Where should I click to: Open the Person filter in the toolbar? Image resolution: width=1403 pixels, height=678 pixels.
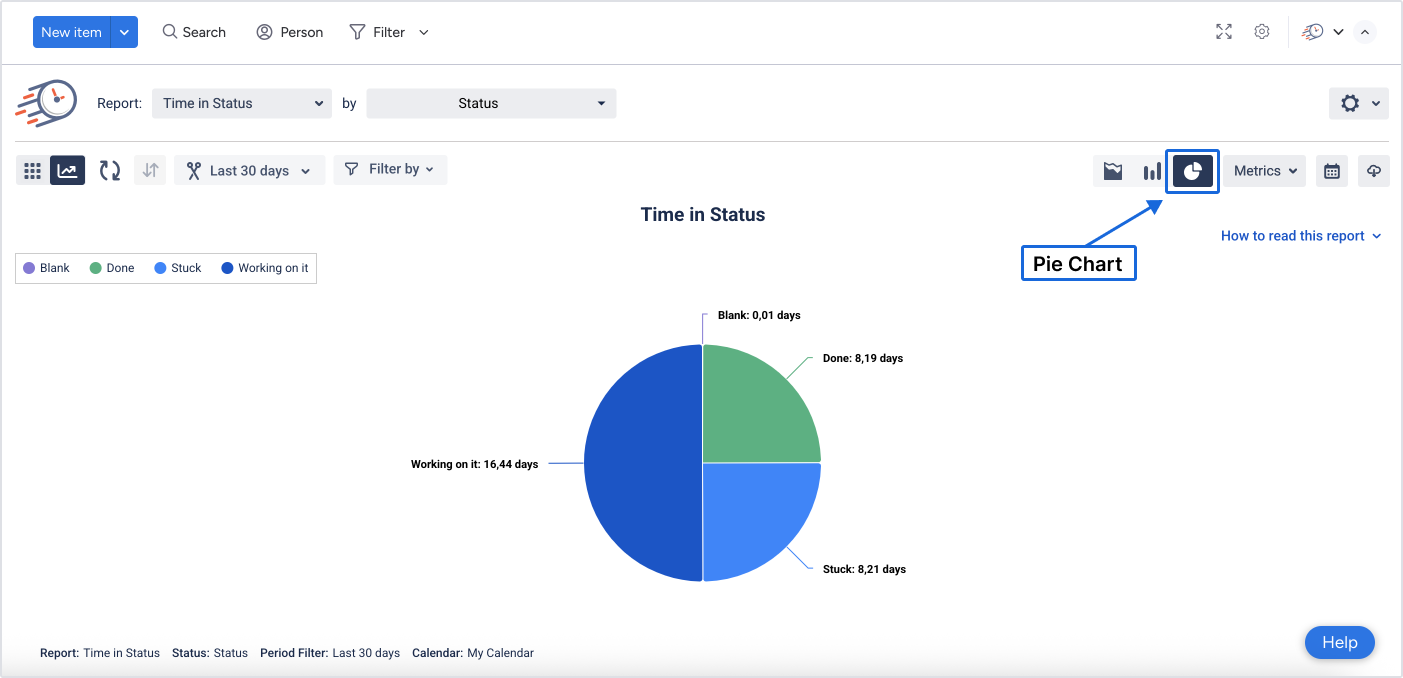pyautogui.click(x=290, y=32)
